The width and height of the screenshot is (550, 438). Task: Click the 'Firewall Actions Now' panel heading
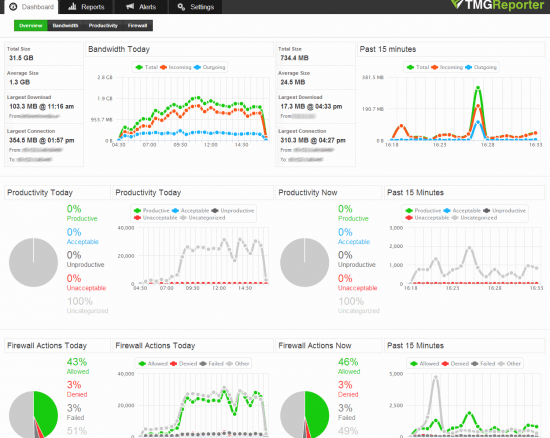click(x=315, y=345)
